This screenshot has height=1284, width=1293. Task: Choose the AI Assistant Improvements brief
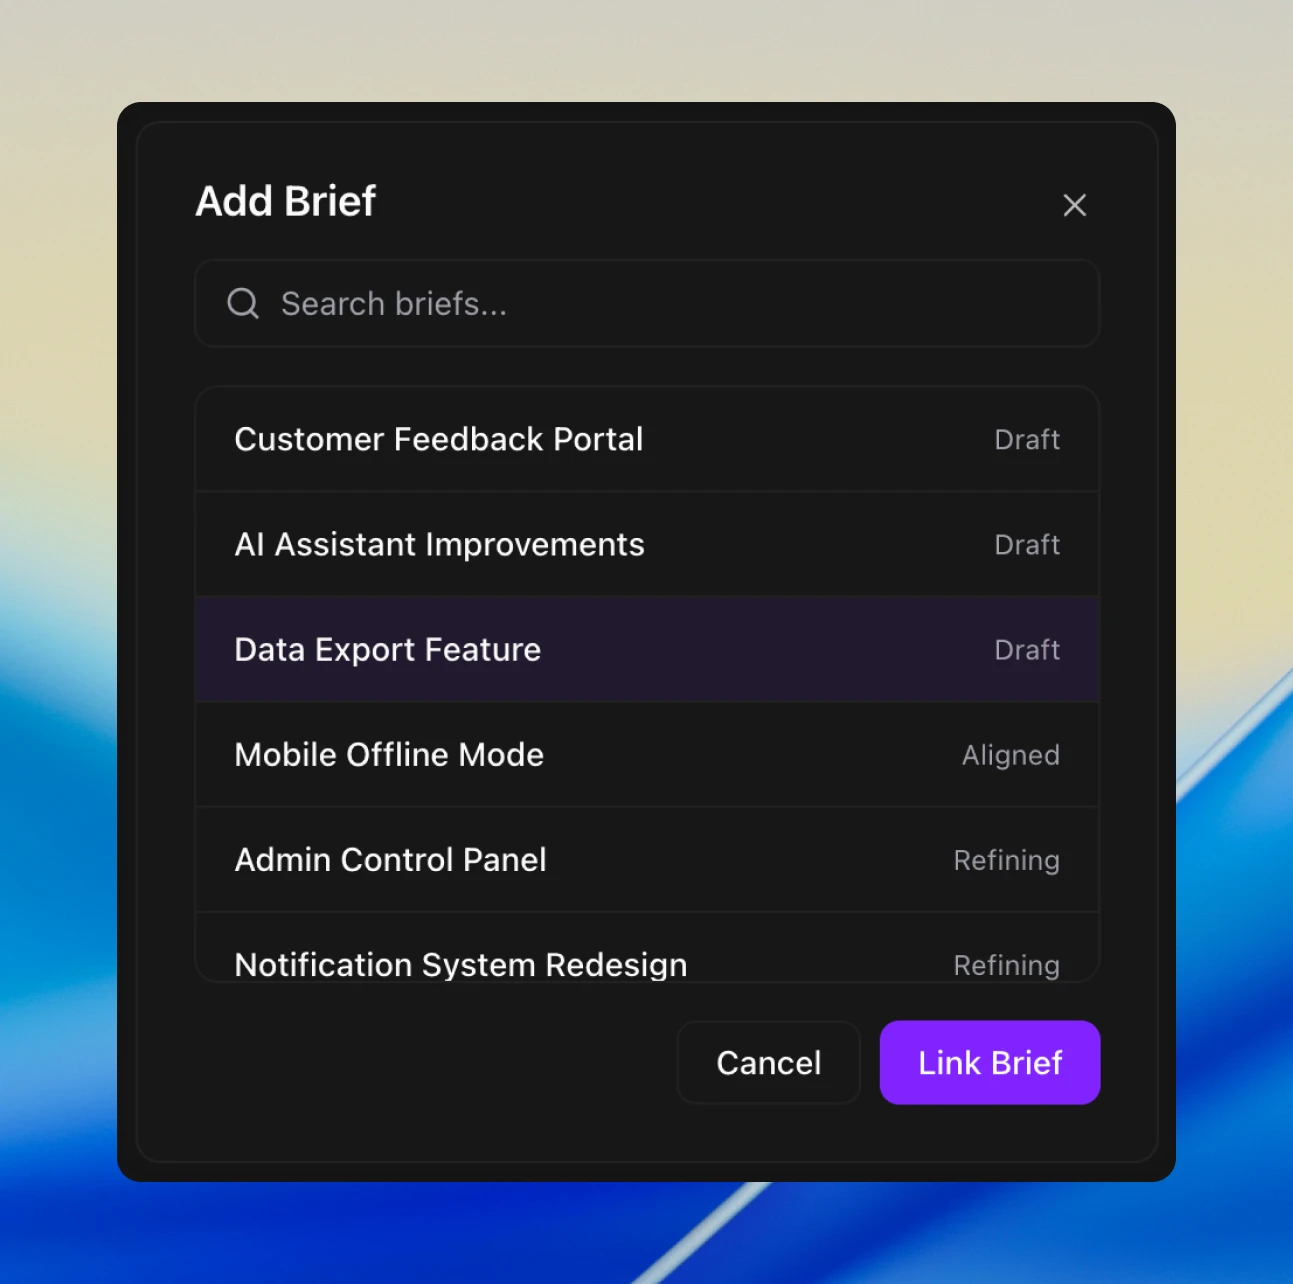(440, 544)
